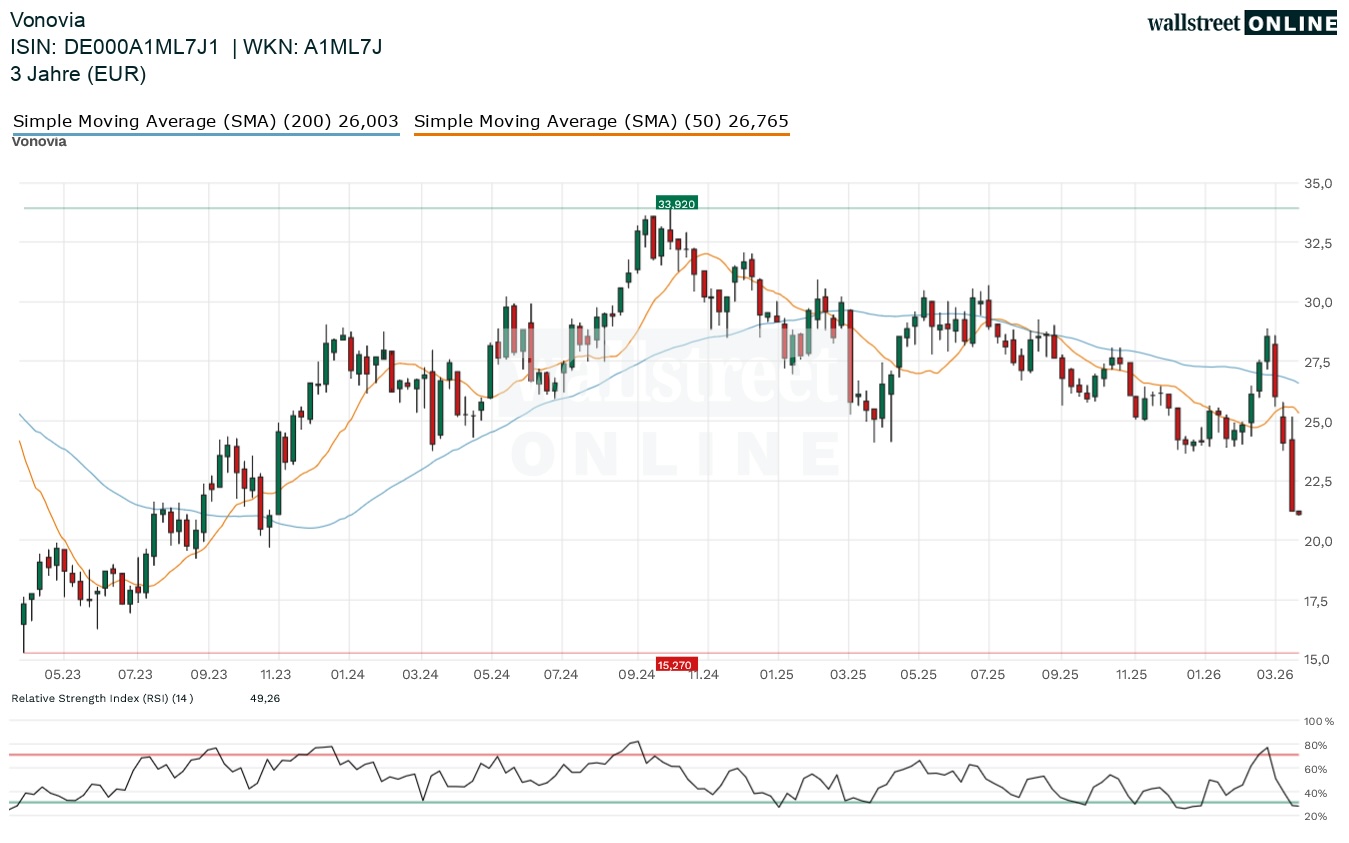Toggle the SMA (200) legend entry
The width and height of the screenshot is (1349, 843).
coord(206,122)
